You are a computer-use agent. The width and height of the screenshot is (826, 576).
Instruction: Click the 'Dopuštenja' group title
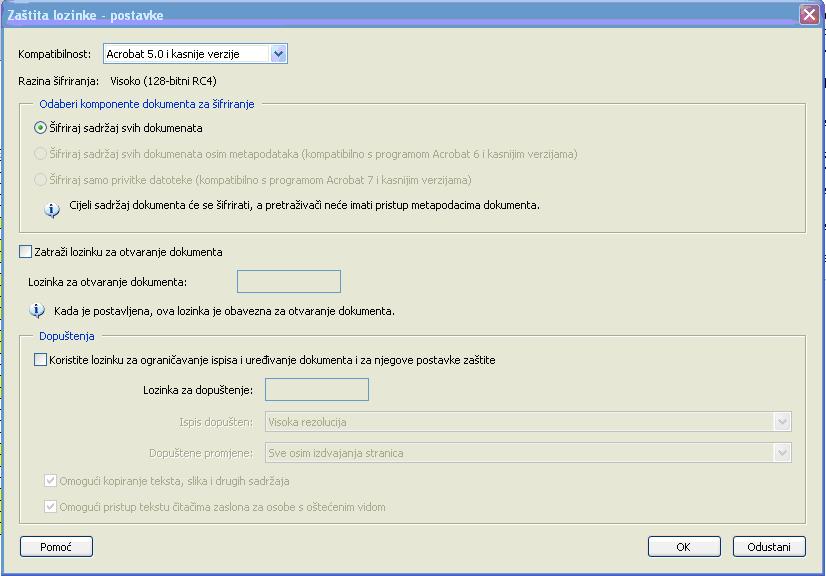tap(67, 336)
